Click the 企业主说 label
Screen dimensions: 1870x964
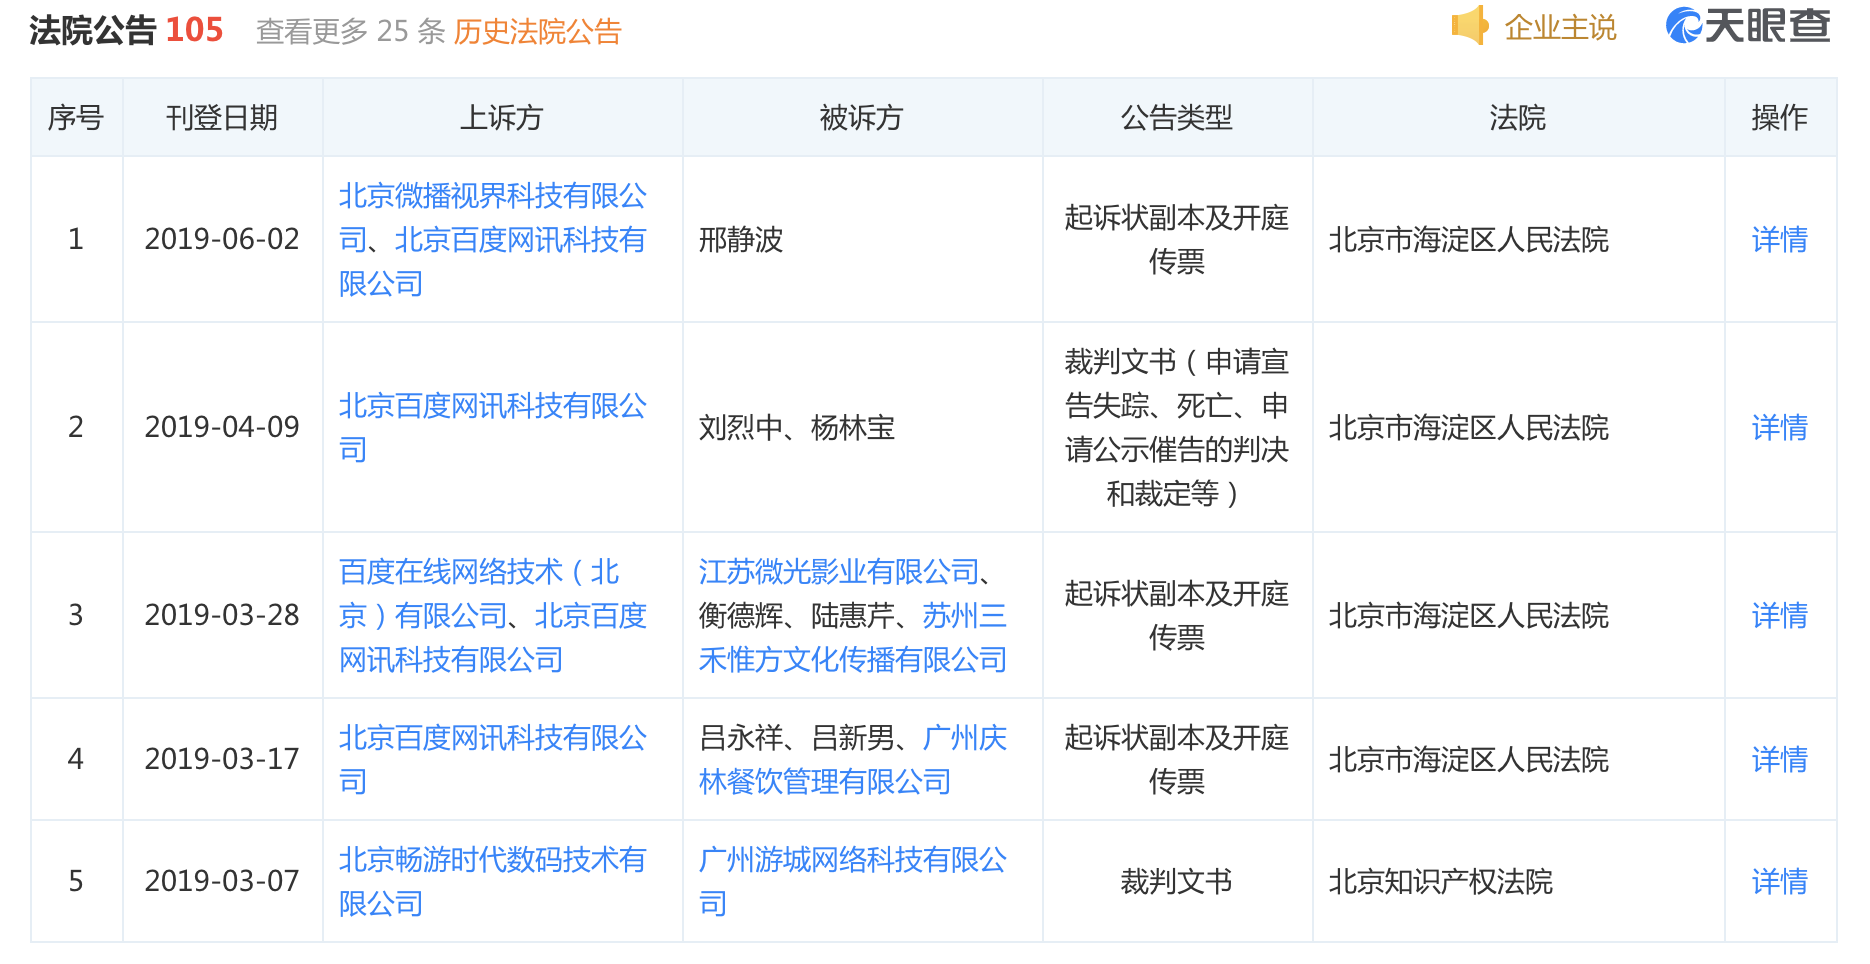[x=1560, y=28]
